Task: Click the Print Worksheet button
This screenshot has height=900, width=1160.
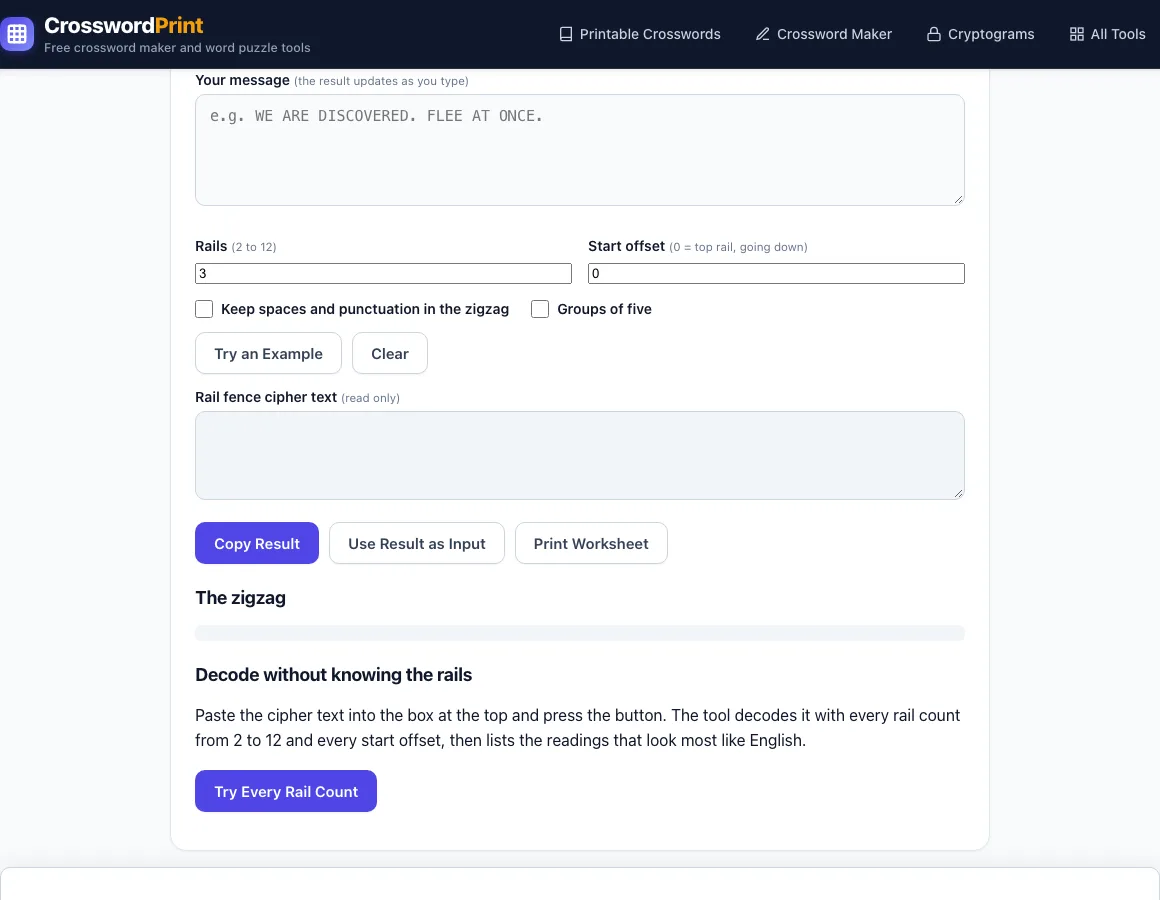Action: (x=591, y=544)
